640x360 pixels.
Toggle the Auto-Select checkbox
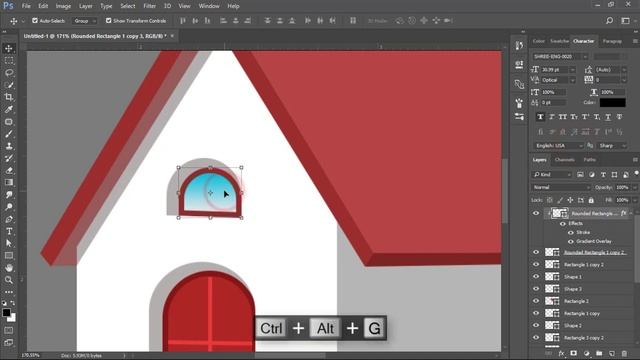point(35,20)
